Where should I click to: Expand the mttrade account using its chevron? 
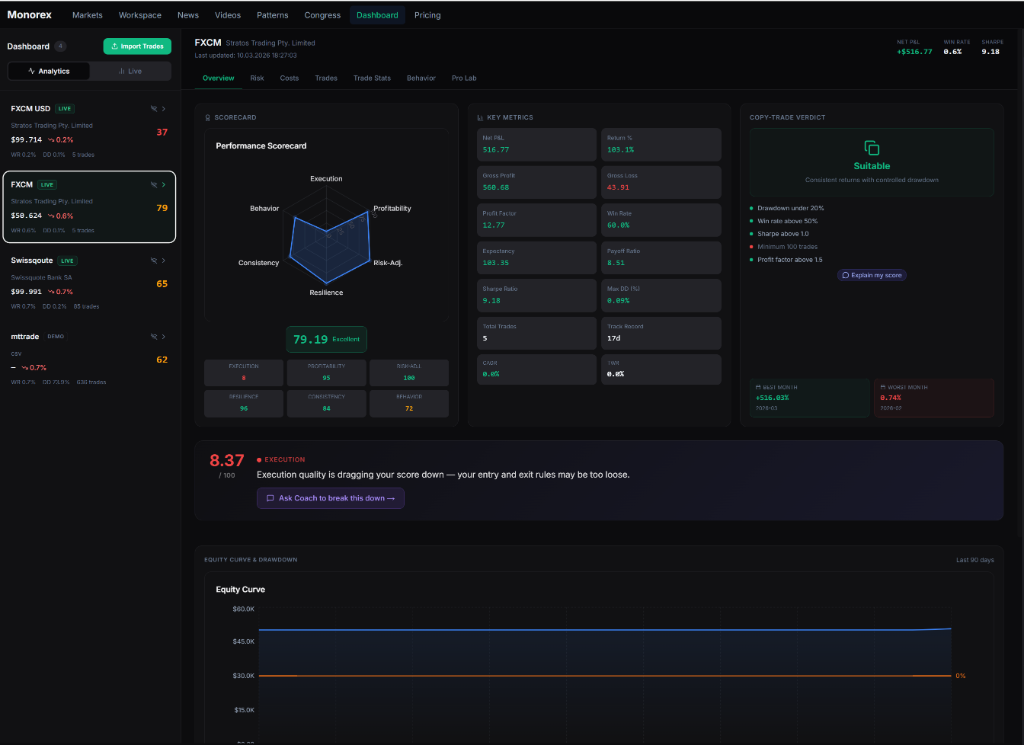click(162, 336)
